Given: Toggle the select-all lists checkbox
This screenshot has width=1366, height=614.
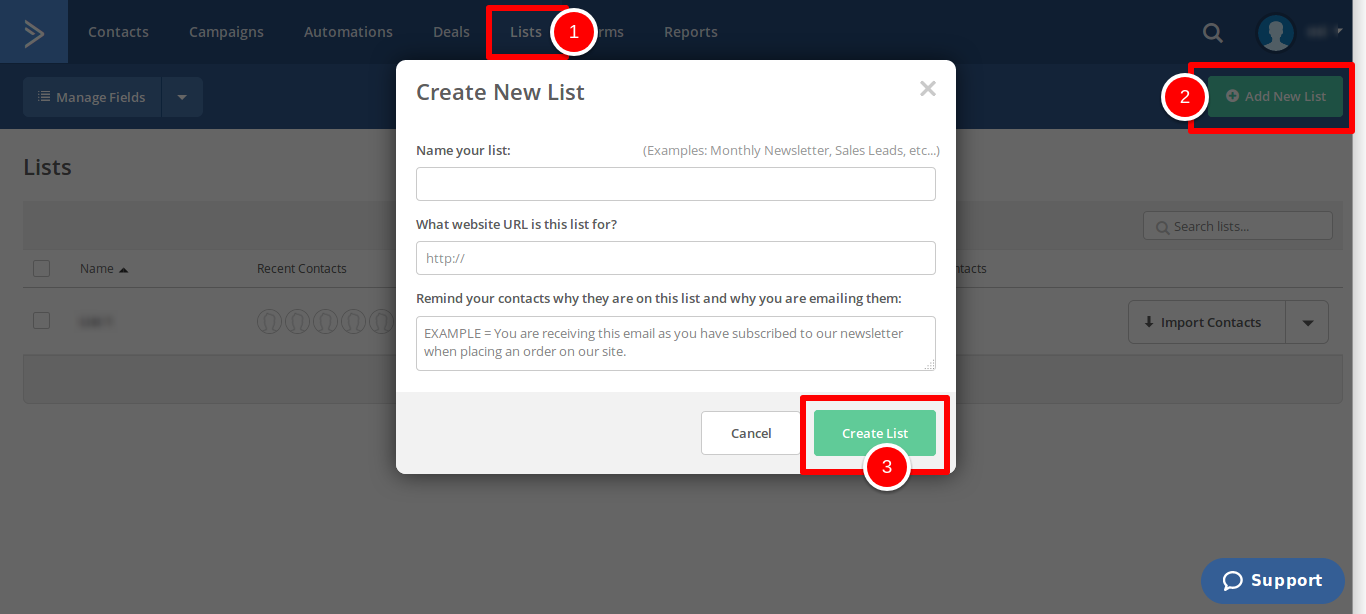Looking at the screenshot, I should pyautogui.click(x=41, y=268).
